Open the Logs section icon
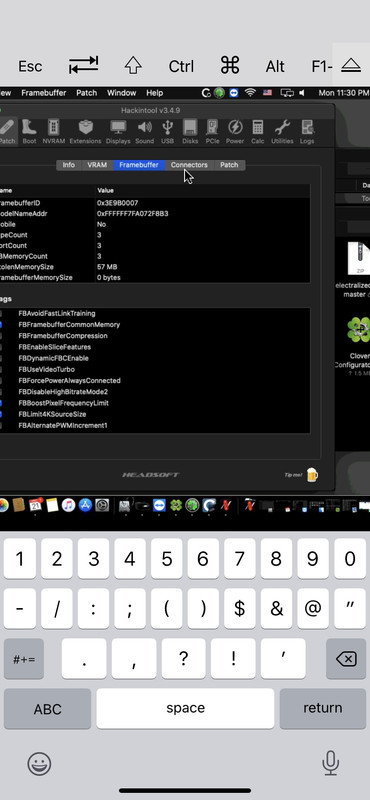Image resolution: width=370 pixels, height=800 pixels. (x=307, y=132)
